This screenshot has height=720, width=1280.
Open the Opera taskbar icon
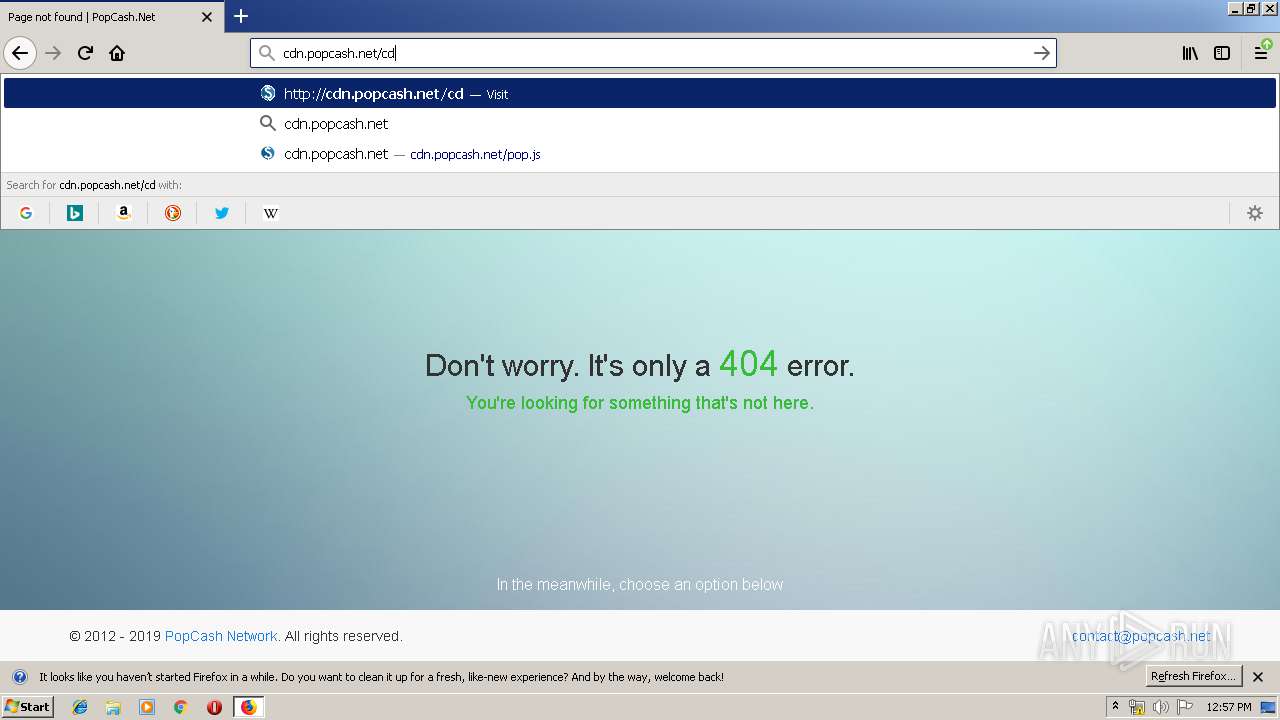pyautogui.click(x=214, y=707)
